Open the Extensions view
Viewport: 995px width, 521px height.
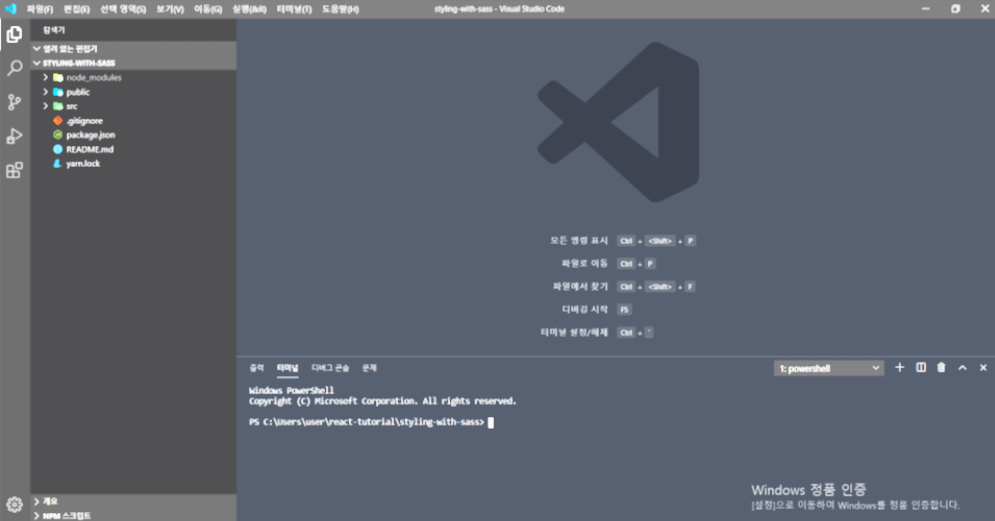point(14,170)
